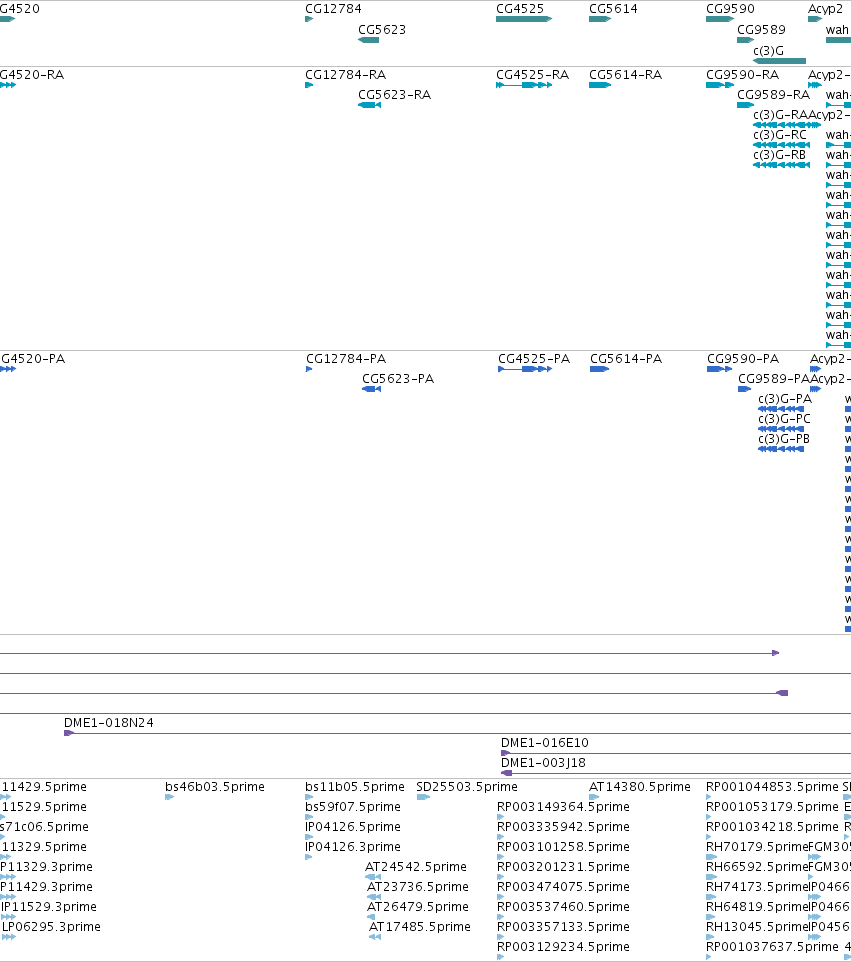Select the bs46b03.5prime EST label
Screen dimensions: 851x962
[215, 787]
